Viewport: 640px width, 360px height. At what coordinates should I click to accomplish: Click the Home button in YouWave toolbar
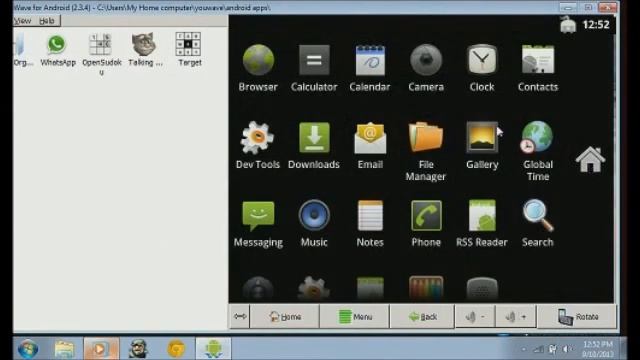click(x=284, y=317)
